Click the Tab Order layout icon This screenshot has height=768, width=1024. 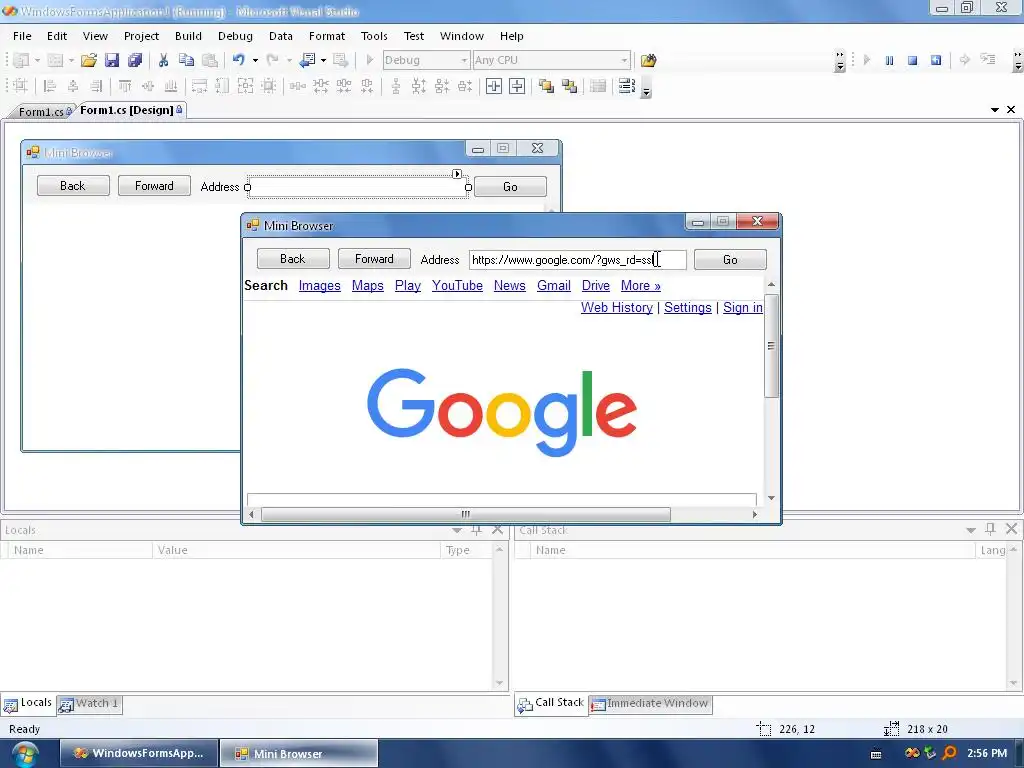point(627,86)
